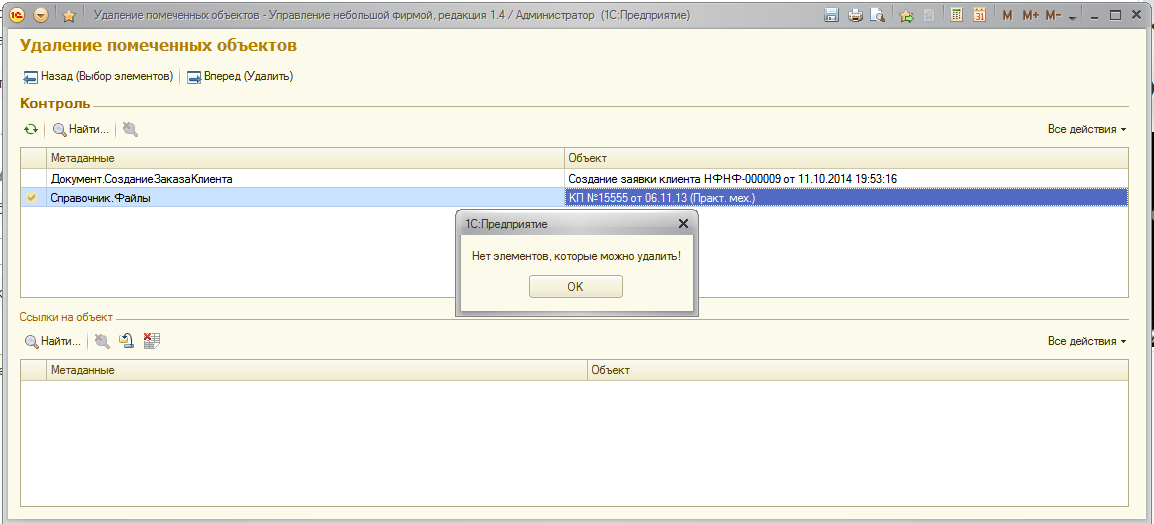Click the save diskette icon
The image size is (1154, 524).
[x=831, y=16]
